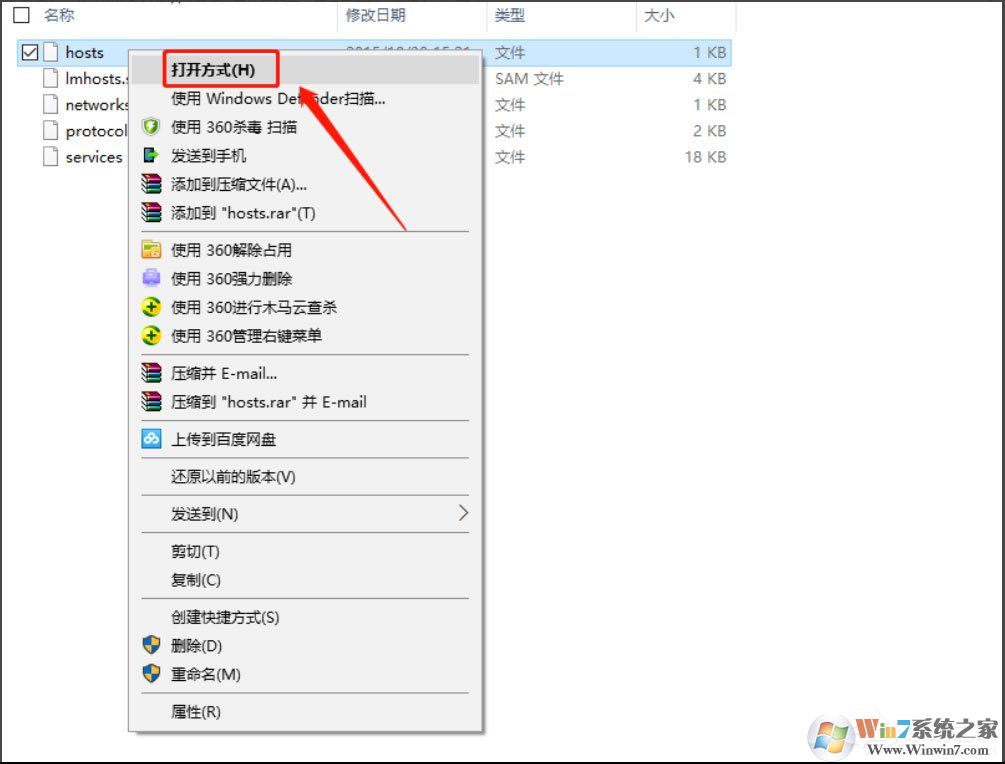Click the 发送到手机 green icon

(151, 156)
